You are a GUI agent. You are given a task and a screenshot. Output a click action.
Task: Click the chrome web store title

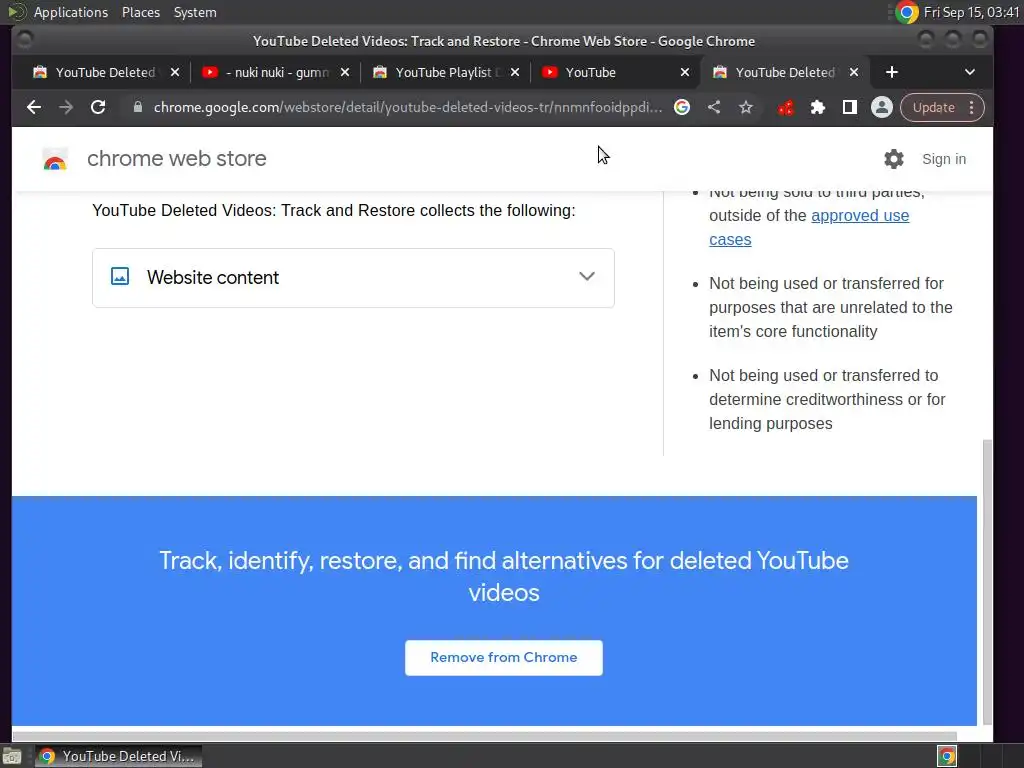(176, 159)
